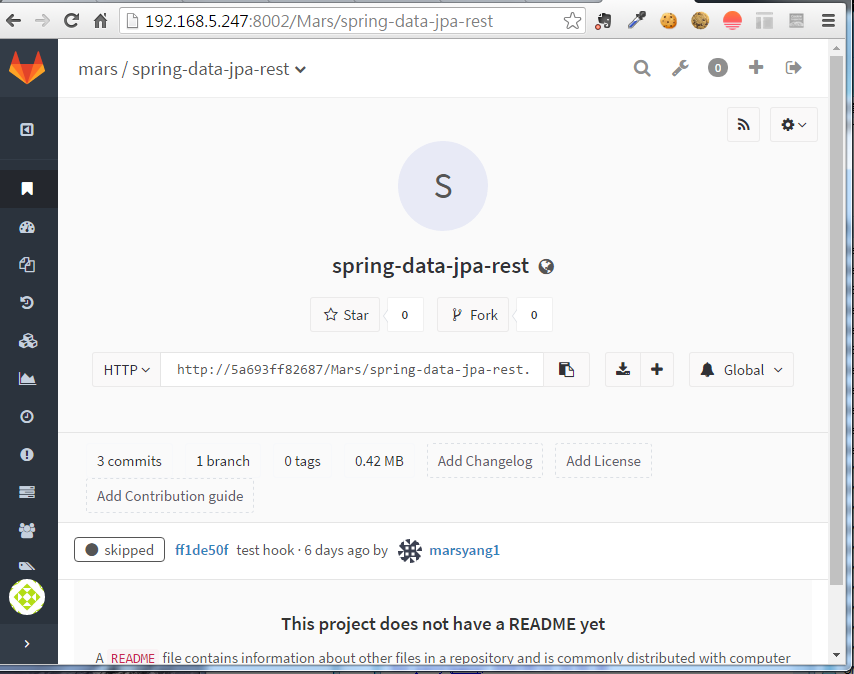The image size is (854, 674).
Task: Open the Milestones clock icon in sidebar
Action: 27,416
